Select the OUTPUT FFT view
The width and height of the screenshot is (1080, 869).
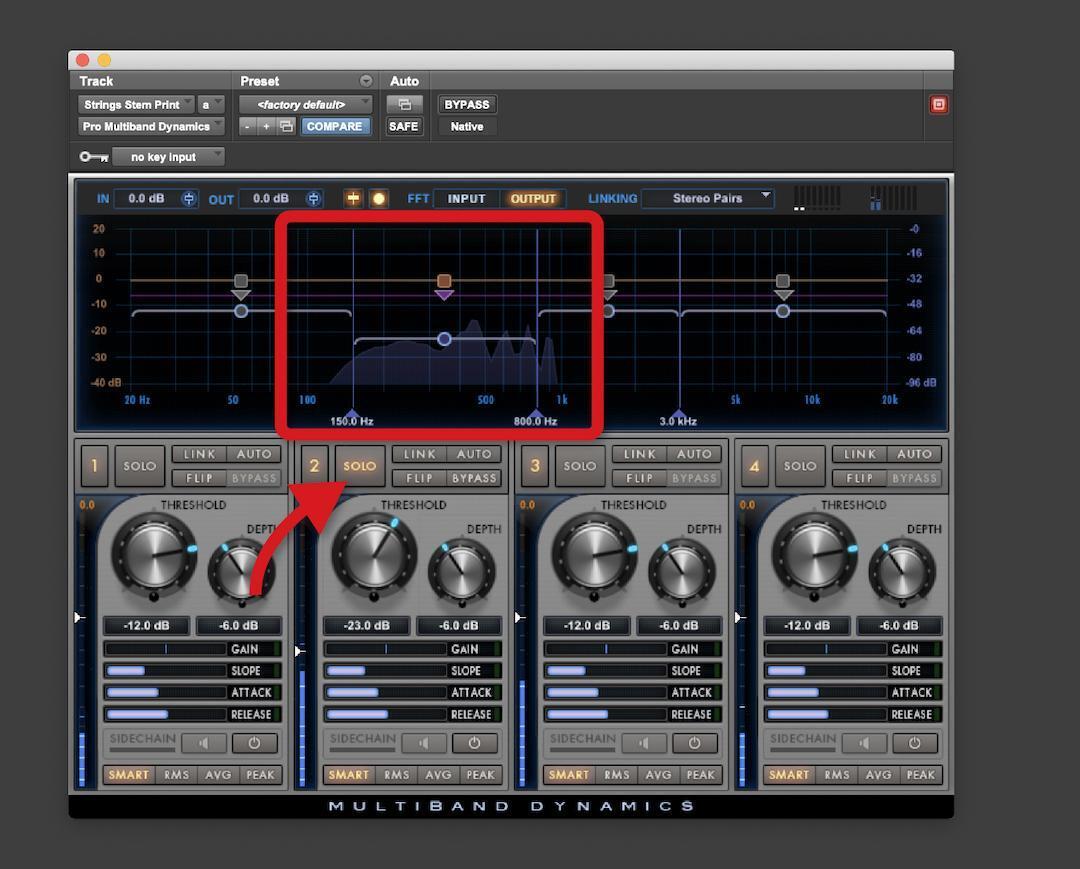click(x=534, y=198)
